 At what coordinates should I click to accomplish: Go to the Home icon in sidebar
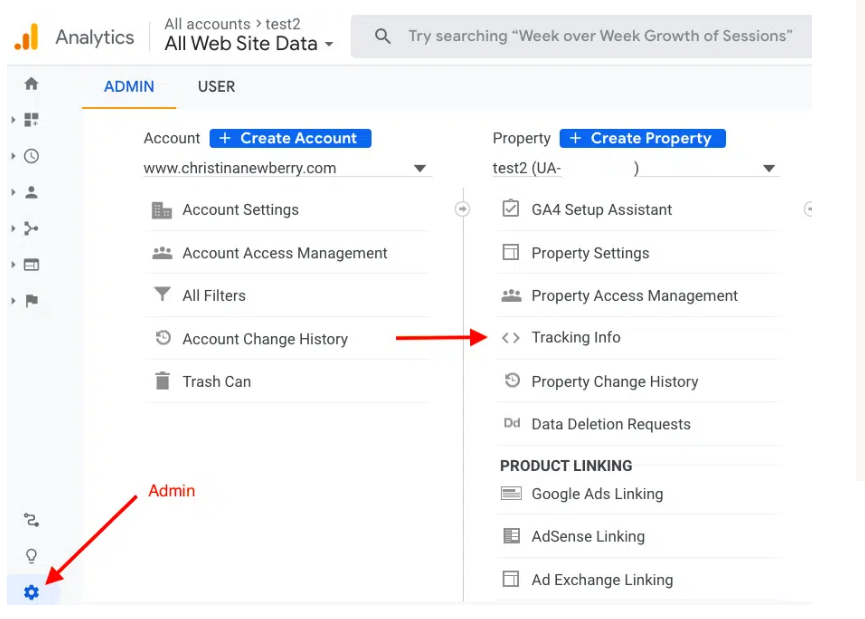point(31,83)
